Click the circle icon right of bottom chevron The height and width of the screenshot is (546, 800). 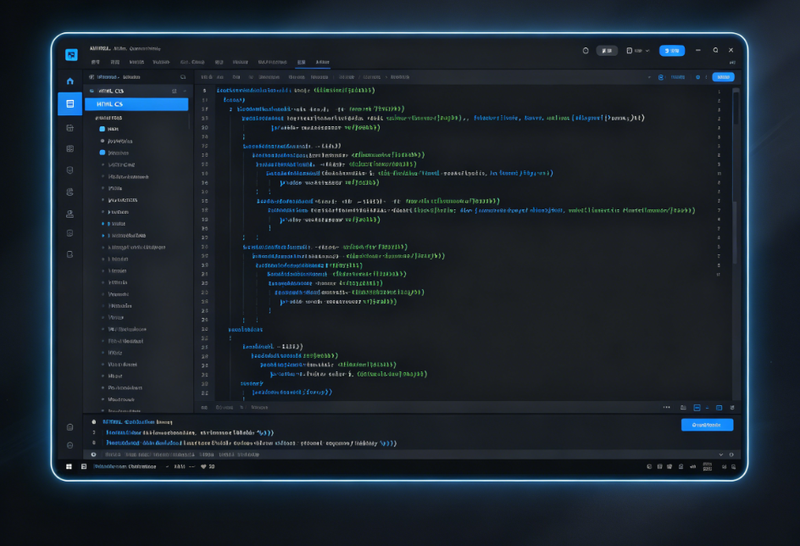coord(732,454)
